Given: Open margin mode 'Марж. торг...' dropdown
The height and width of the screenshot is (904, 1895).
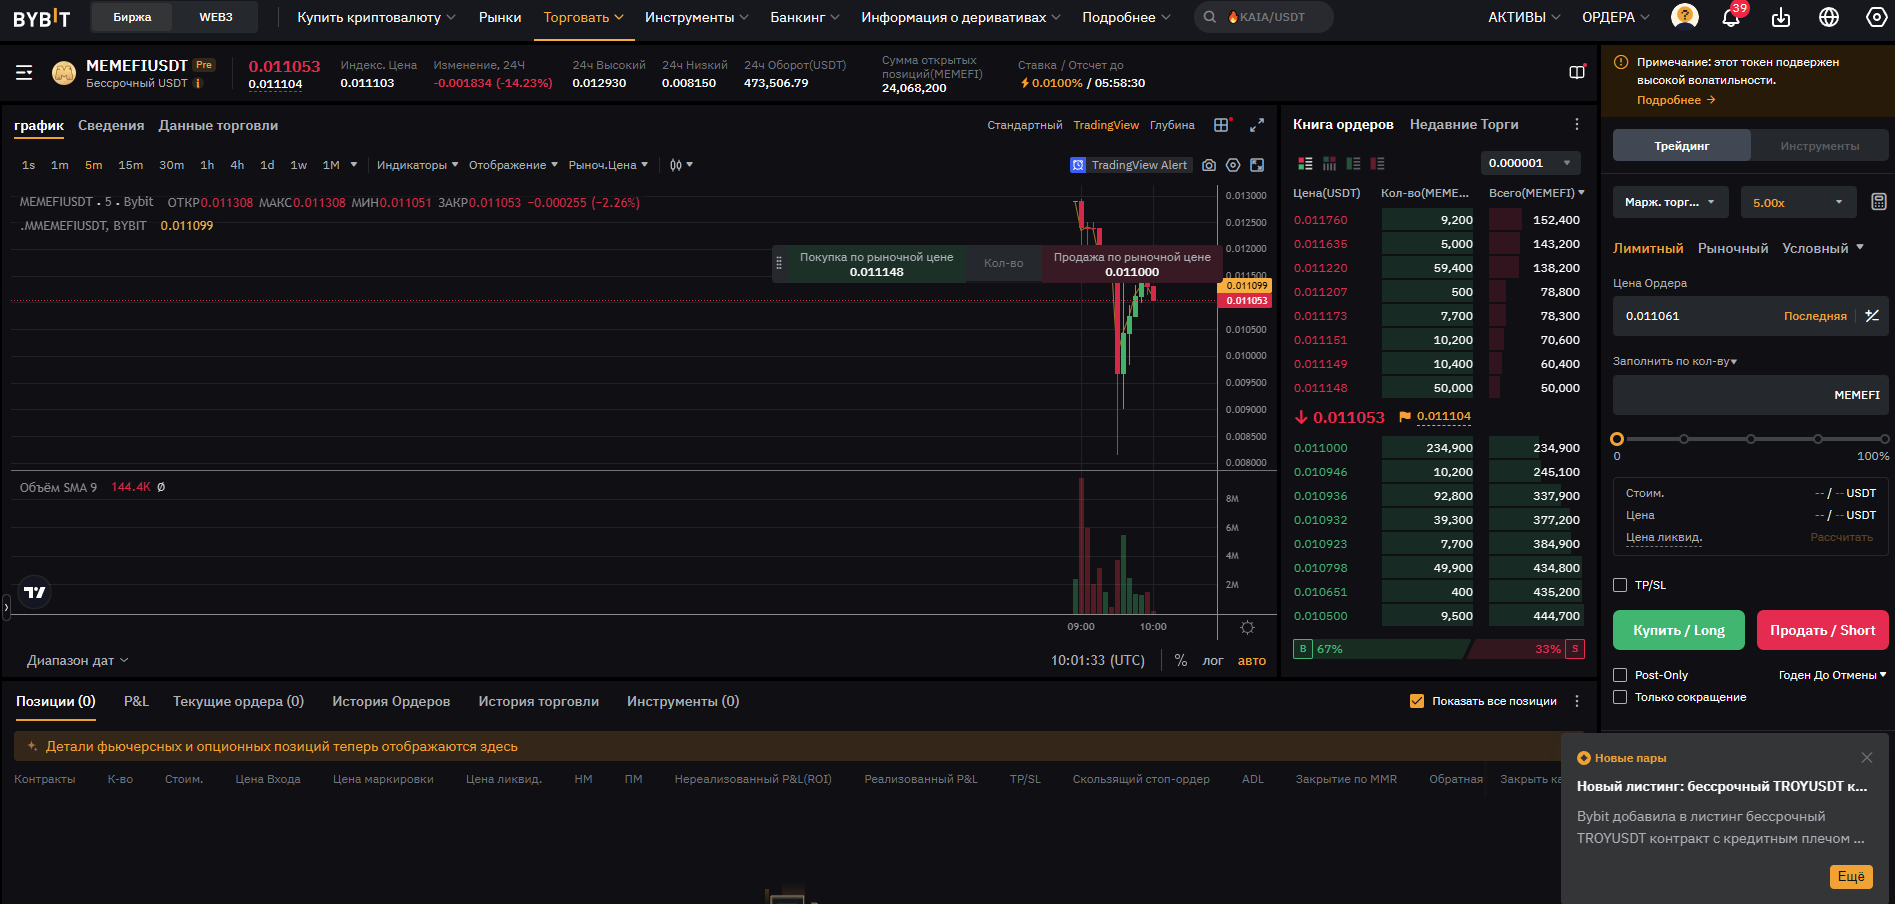Looking at the screenshot, I should pyautogui.click(x=1670, y=202).
